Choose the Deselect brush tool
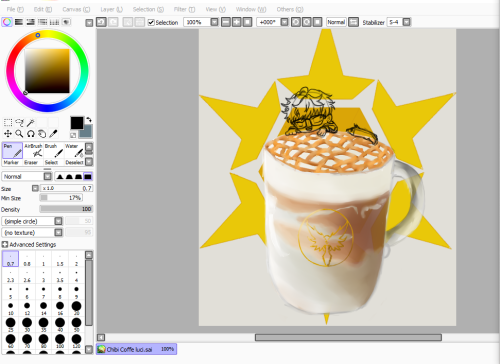The height and width of the screenshot is (364, 500). click(74, 162)
